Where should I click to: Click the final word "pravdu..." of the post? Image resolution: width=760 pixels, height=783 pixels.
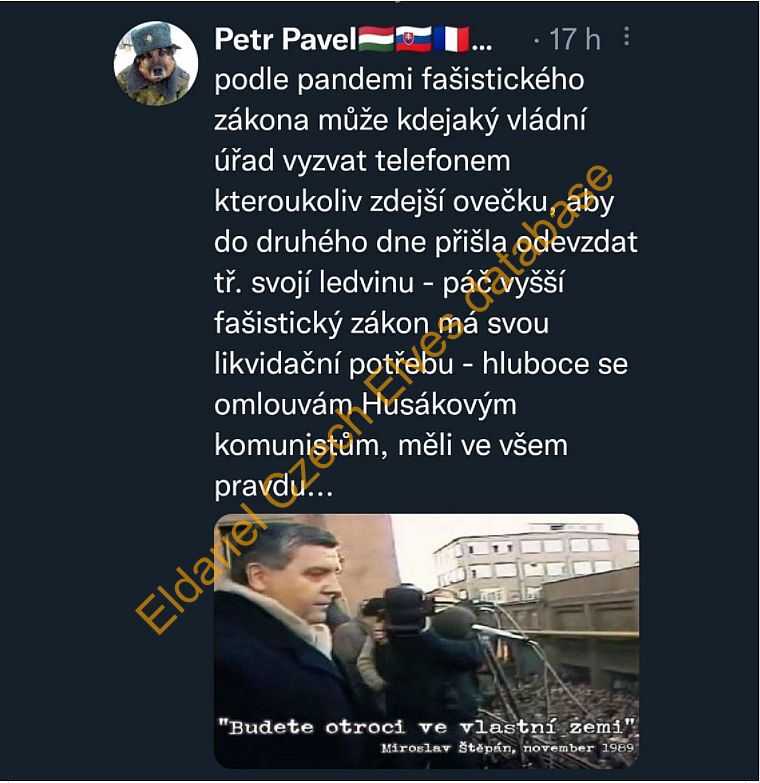[x=273, y=486]
